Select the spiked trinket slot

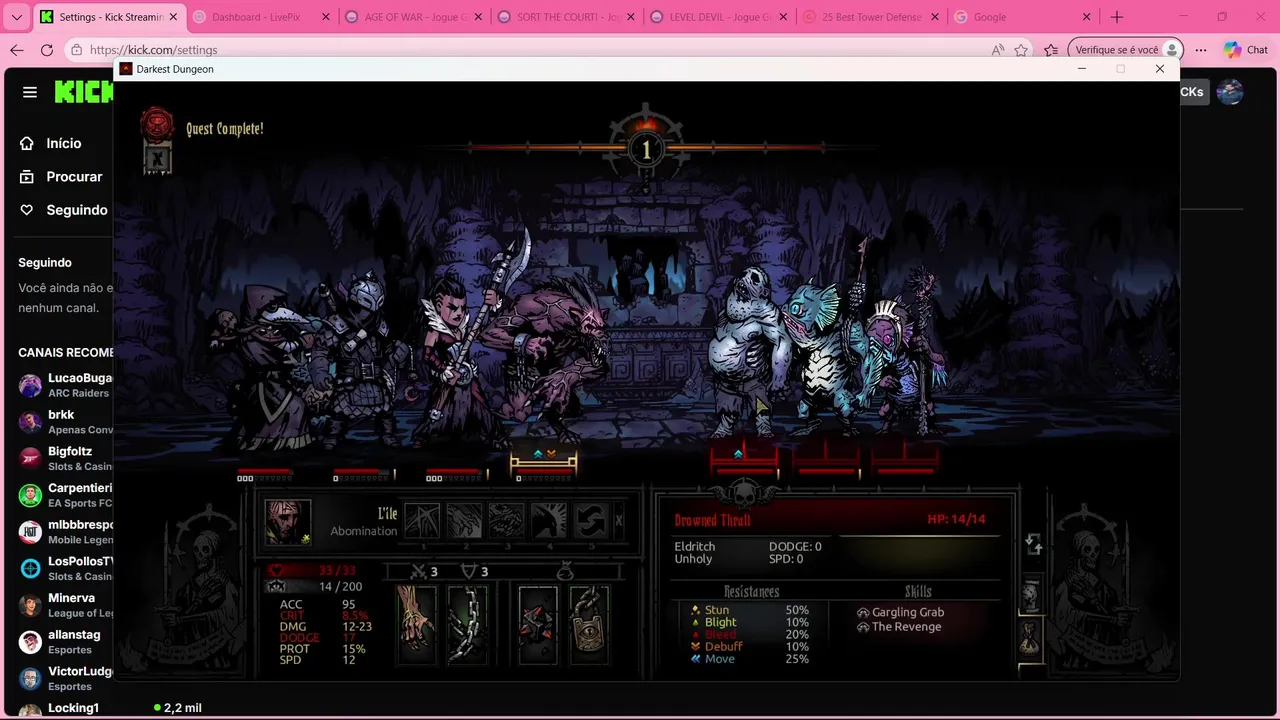point(538,624)
